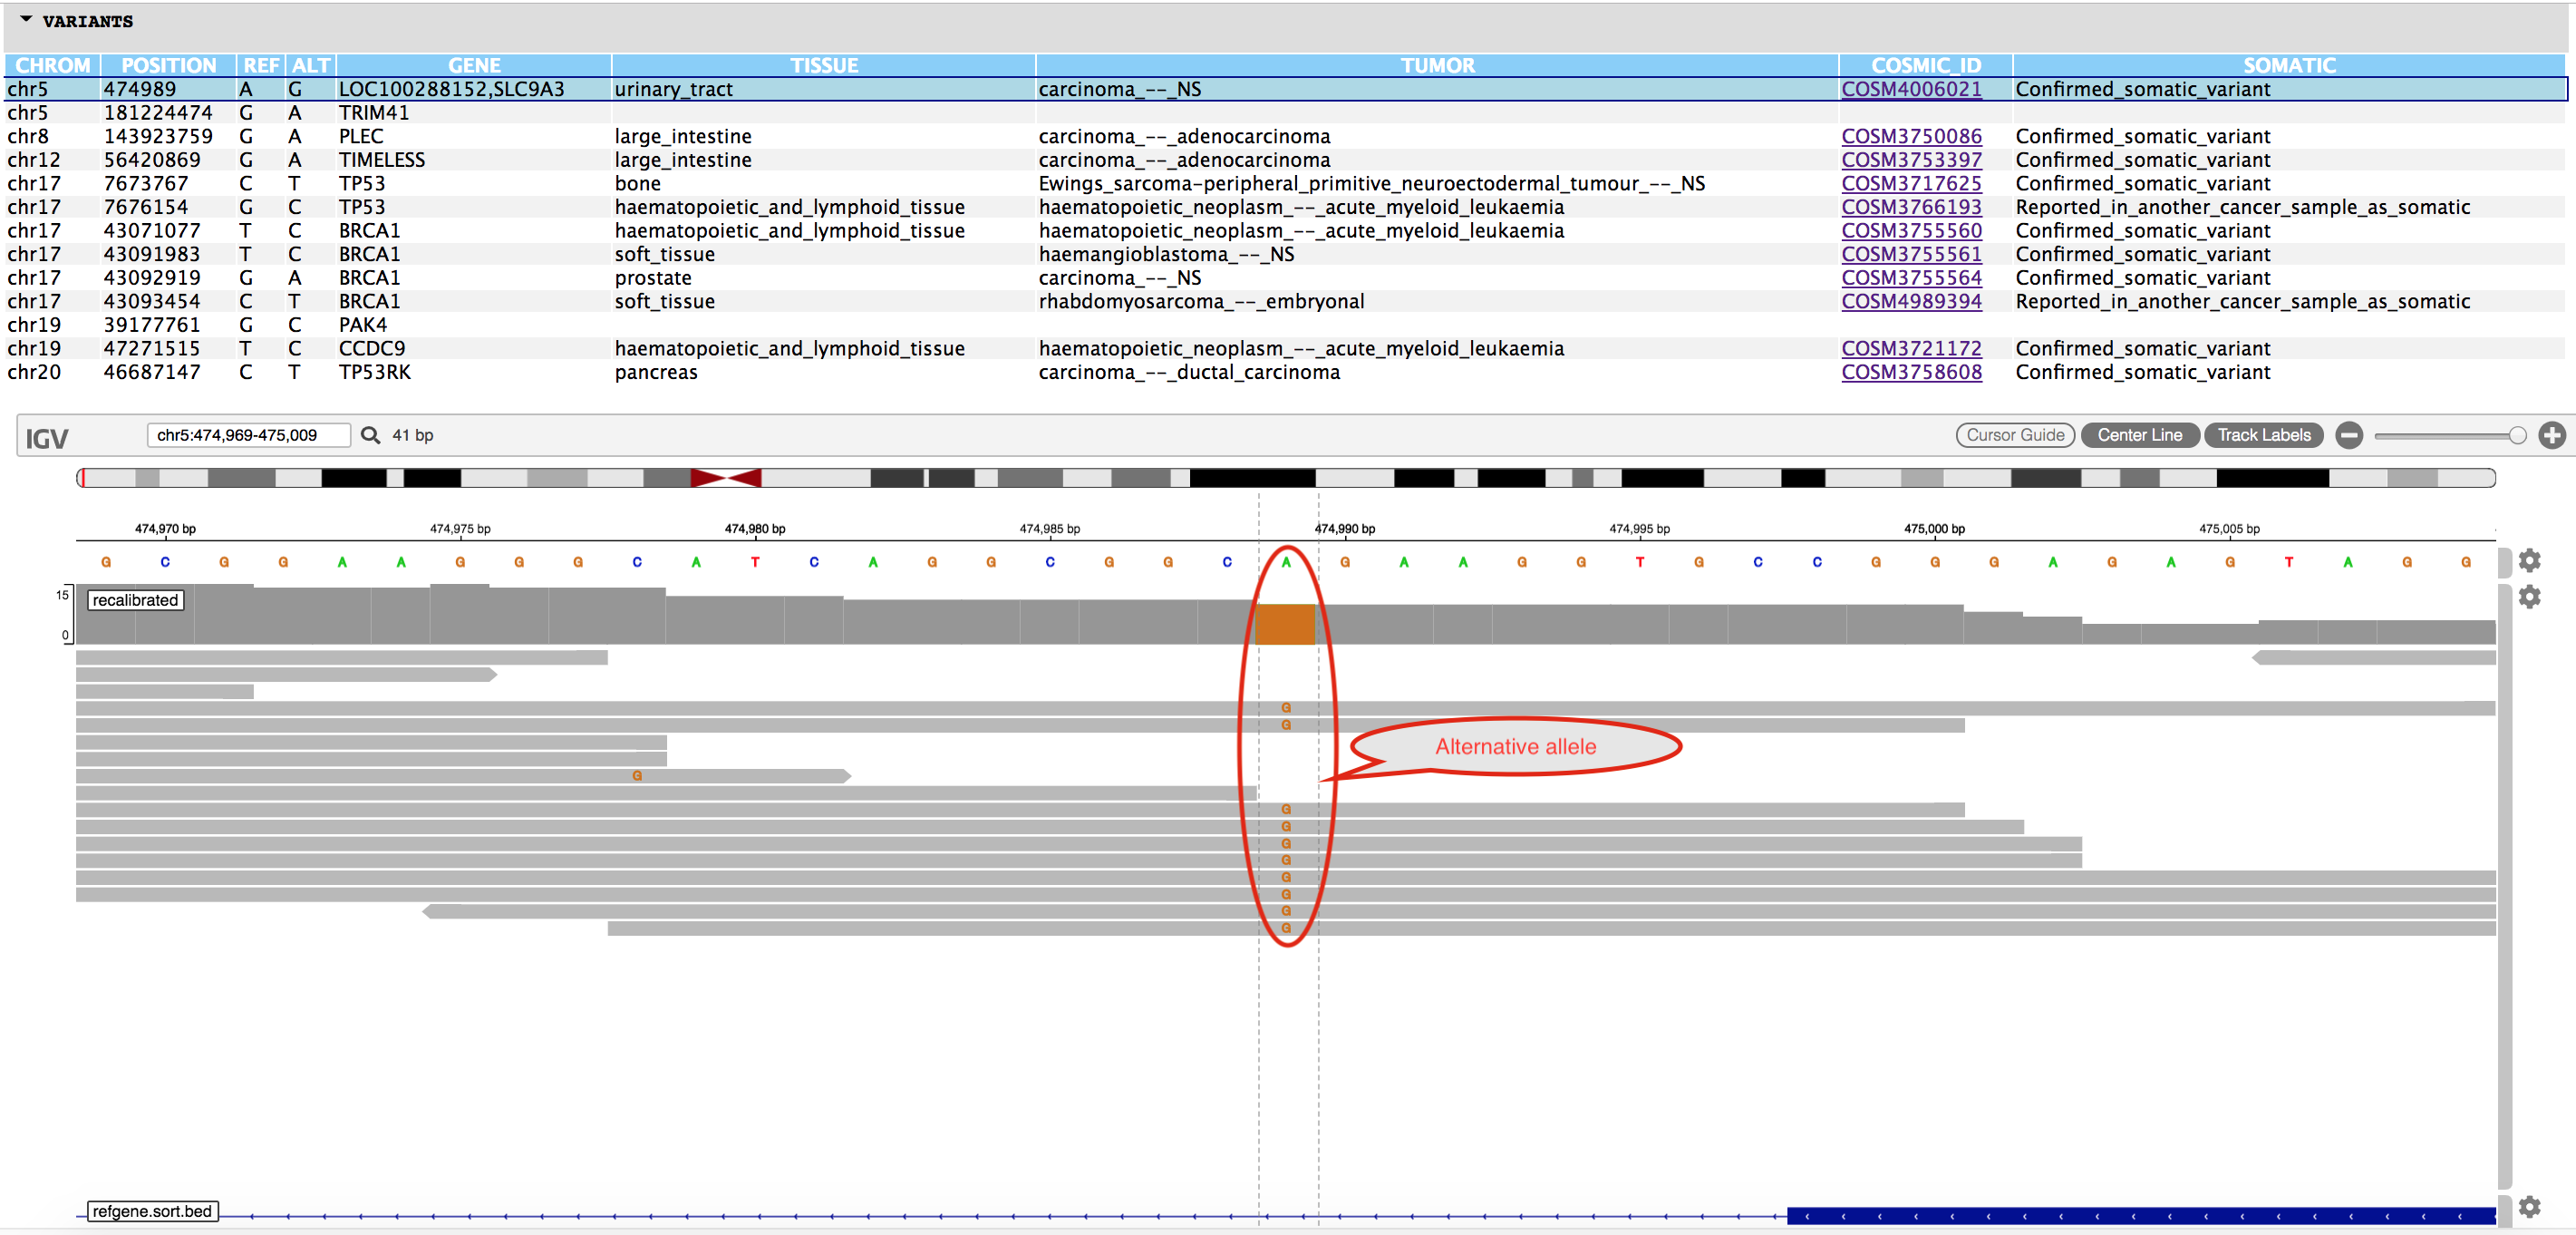Zoom in with the plus icon

(x=2551, y=435)
